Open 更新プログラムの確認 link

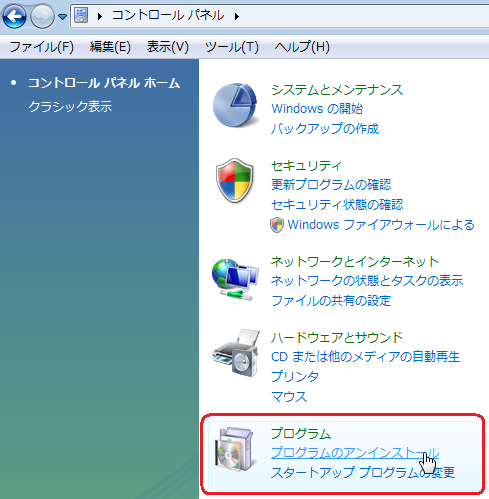pyautogui.click(x=331, y=185)
